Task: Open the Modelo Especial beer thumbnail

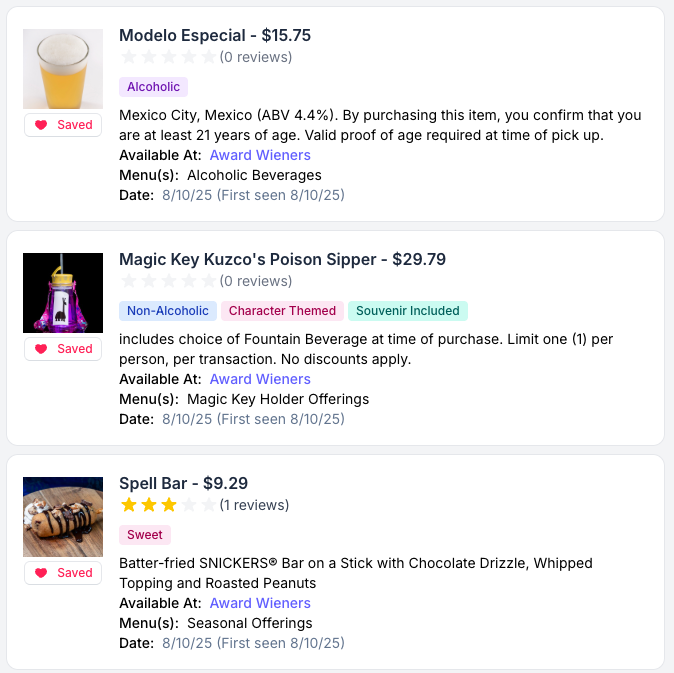Action: click(63, 69)
